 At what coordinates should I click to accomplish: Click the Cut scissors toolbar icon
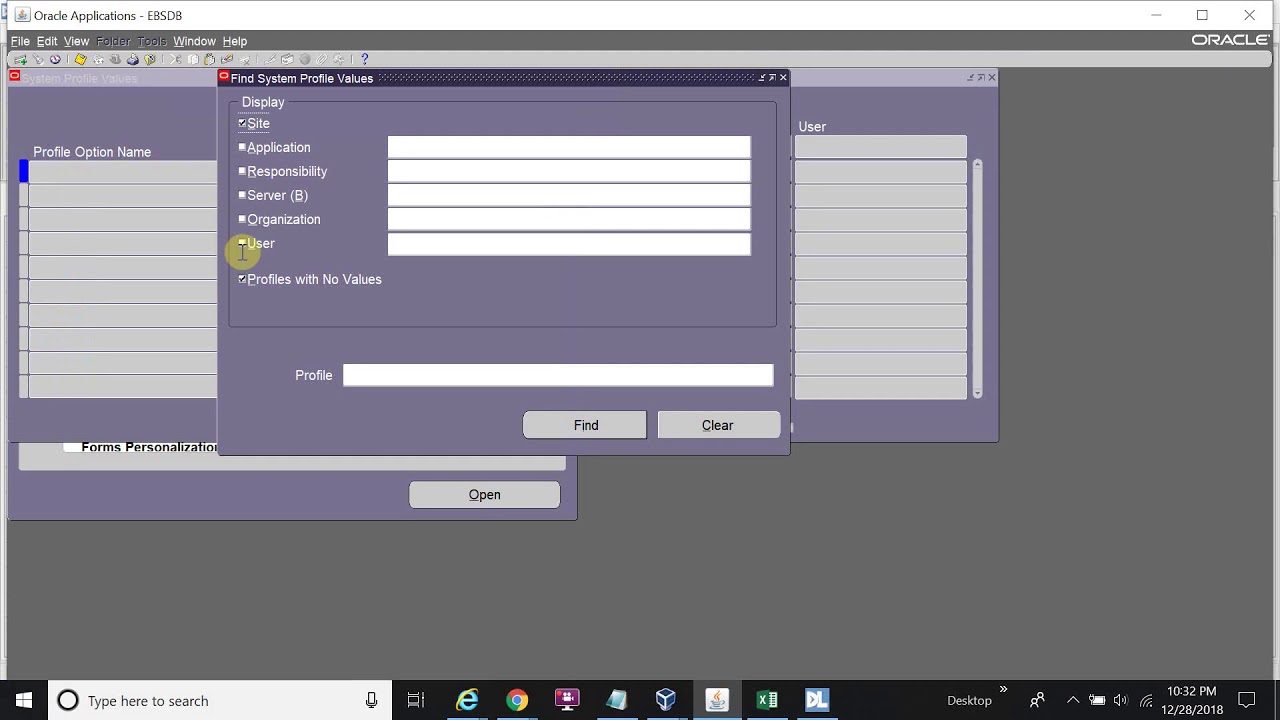176,60
